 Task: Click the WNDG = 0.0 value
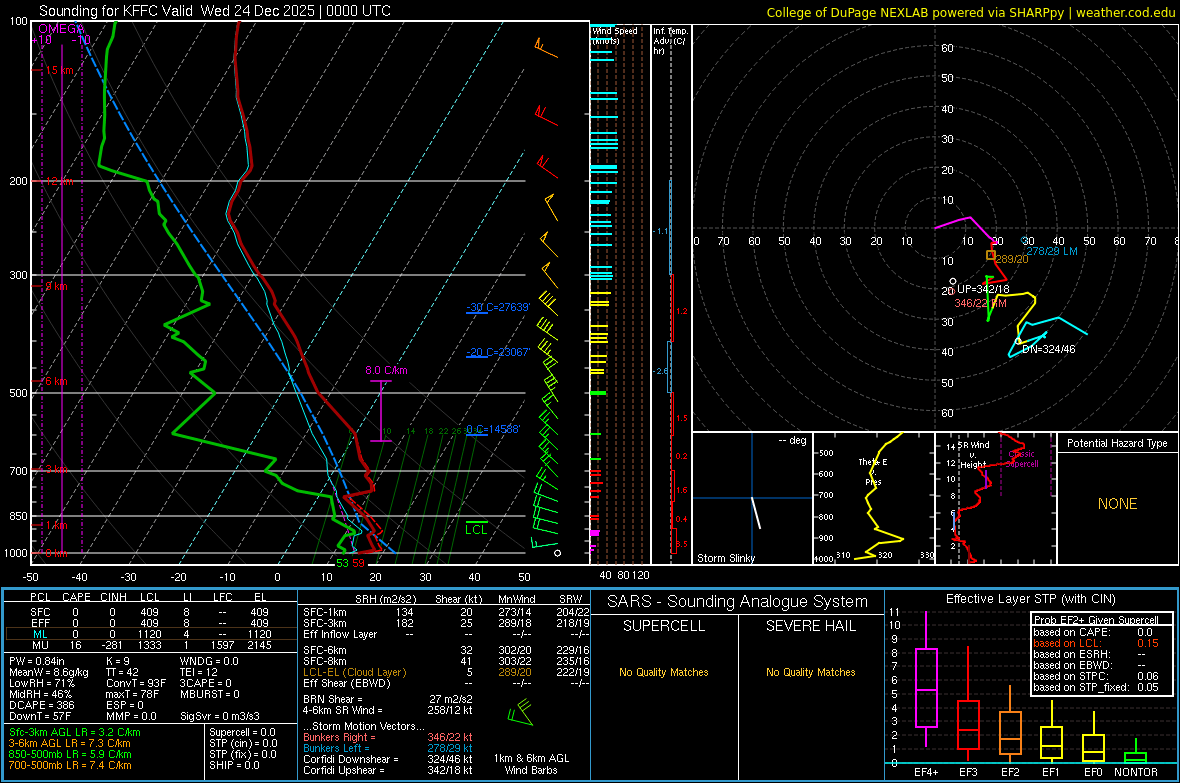[209, 661]
